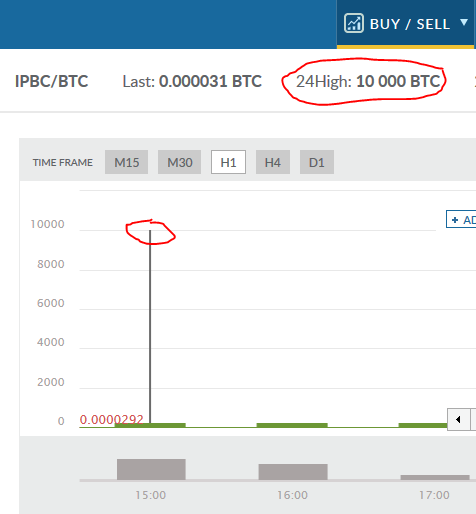Click the BUY / SELL chart icon
This screenshot has width=476, height=514.
tap(354, 23)
